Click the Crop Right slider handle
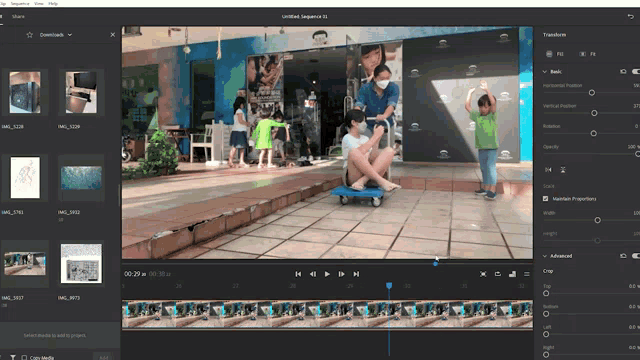The image size is (640, 360). (x=546, y=355)
